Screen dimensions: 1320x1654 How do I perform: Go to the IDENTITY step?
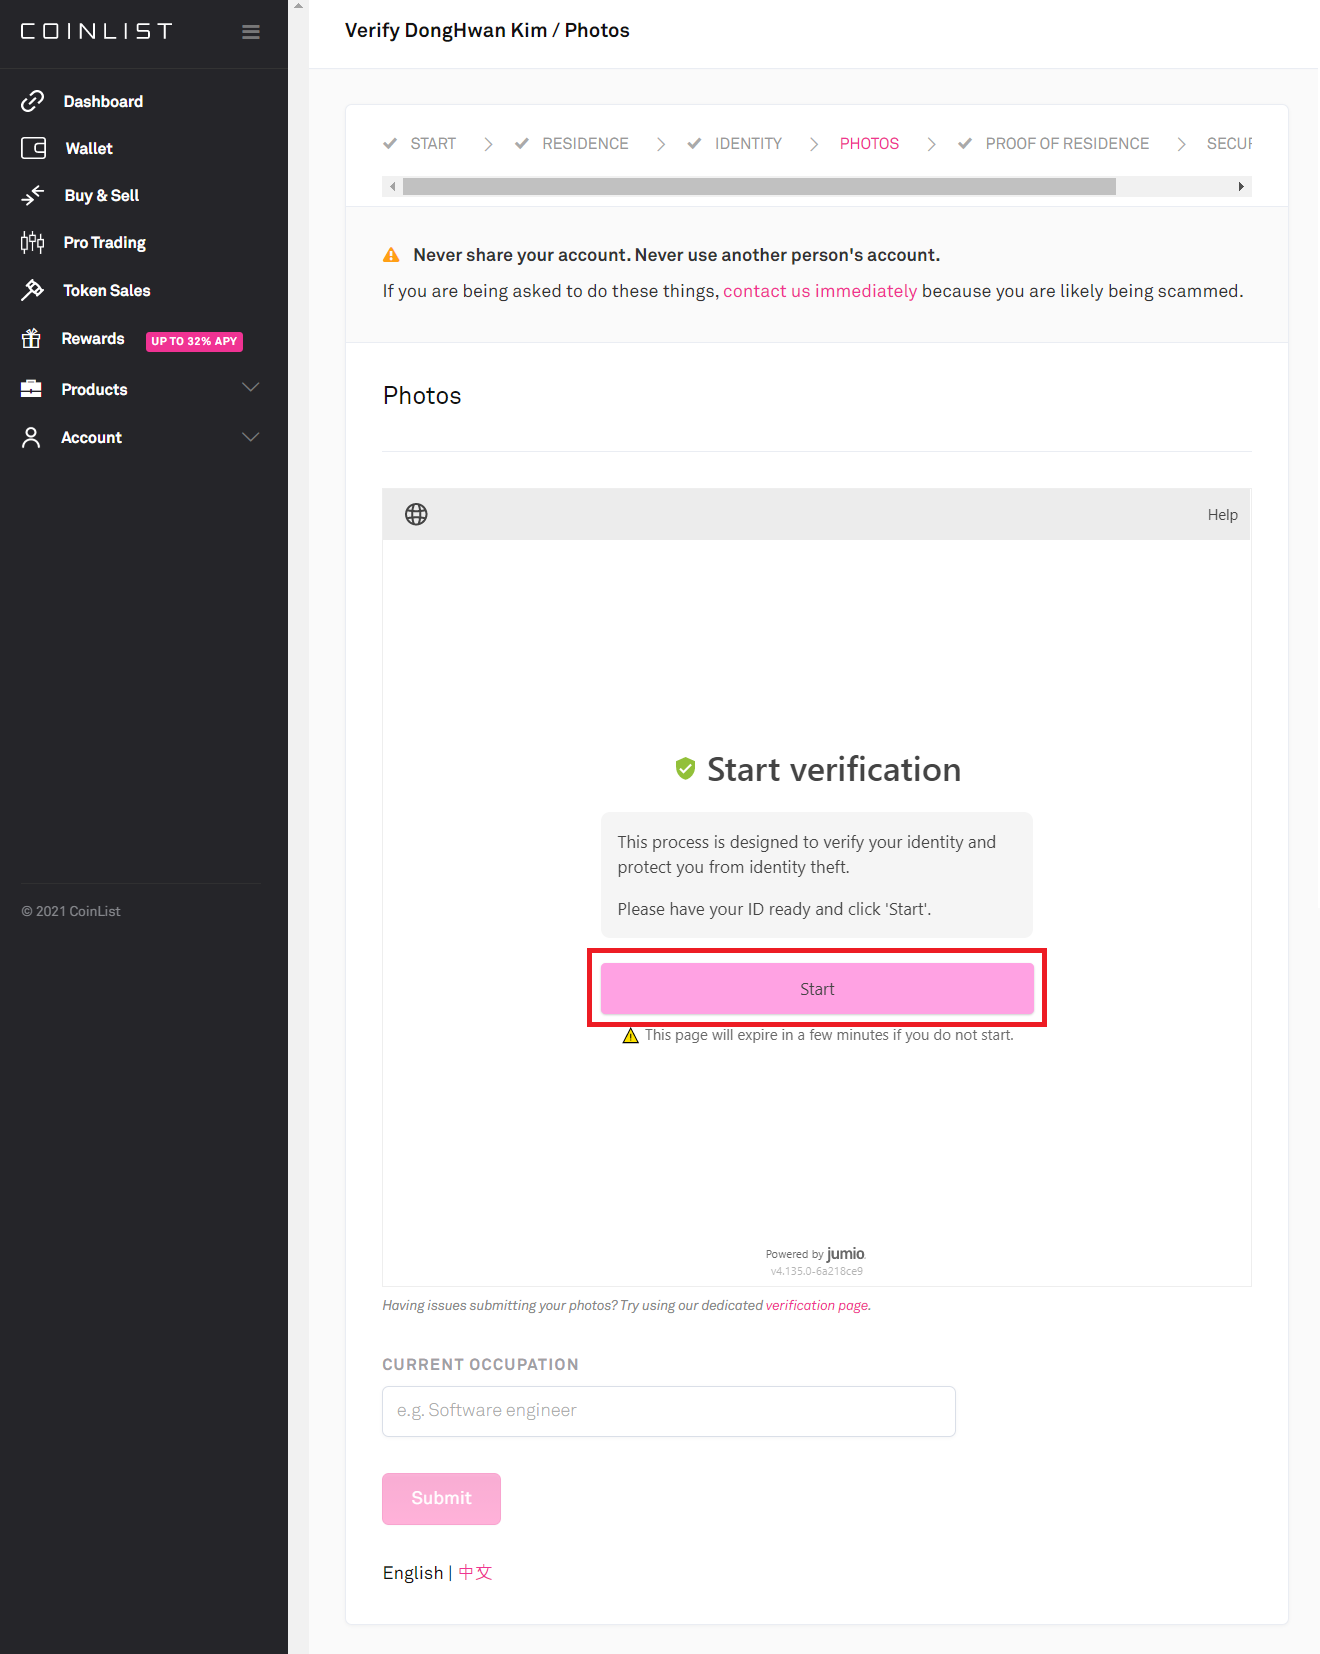pyautogui.click(x=748, y=143)
